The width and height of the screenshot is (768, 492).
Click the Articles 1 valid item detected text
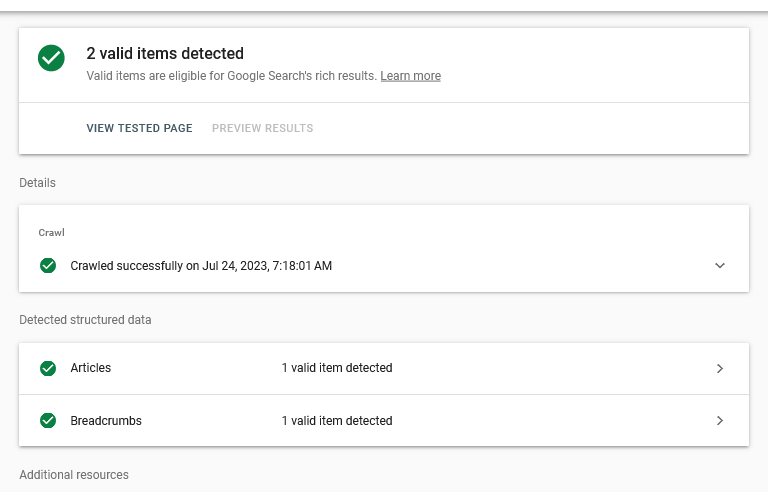pos(337,368)
